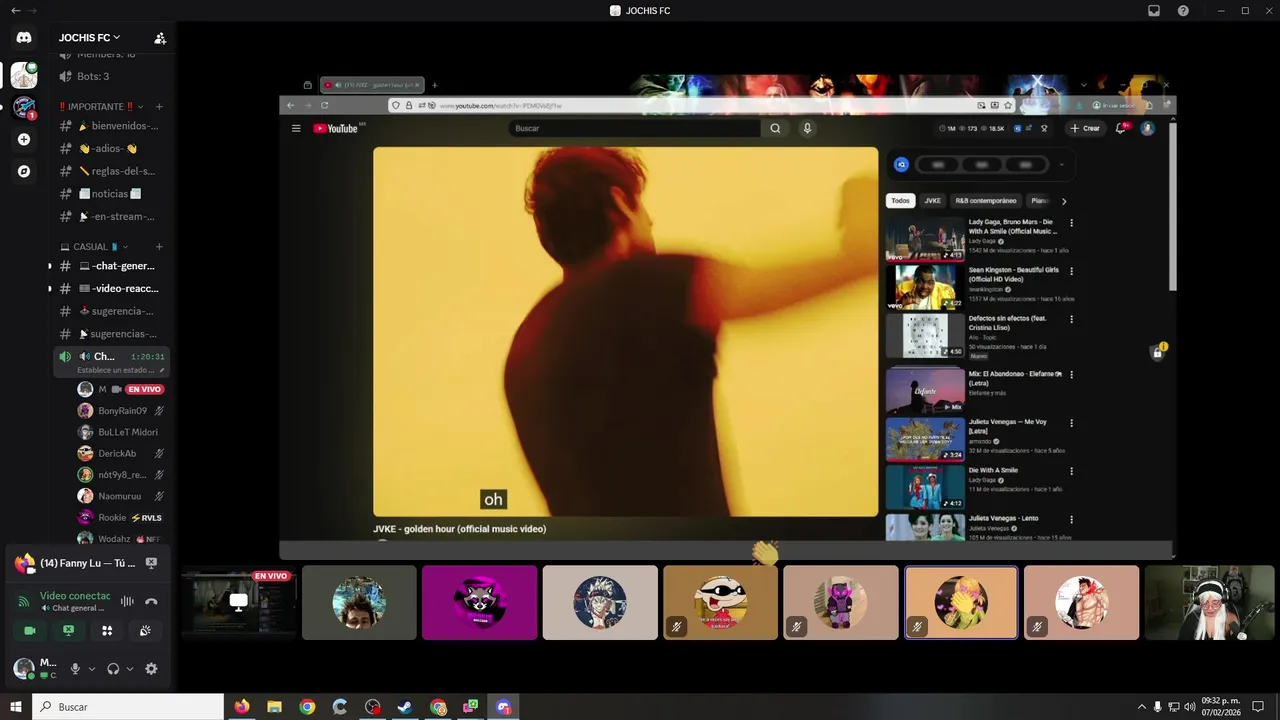The width and height of the screenshot is (1280, 720).
Task: Toggle headphone deafen in the user panel
Action: click(113, 669)
